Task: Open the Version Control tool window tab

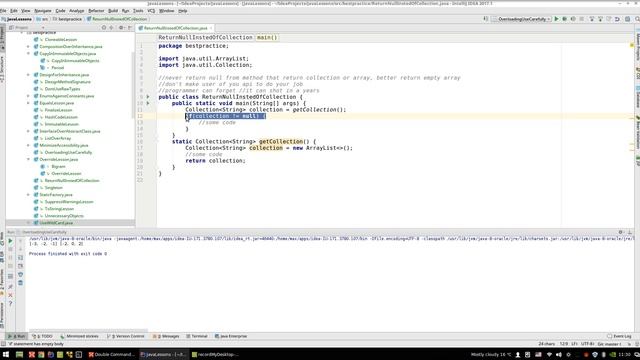Action: (126, 336)
